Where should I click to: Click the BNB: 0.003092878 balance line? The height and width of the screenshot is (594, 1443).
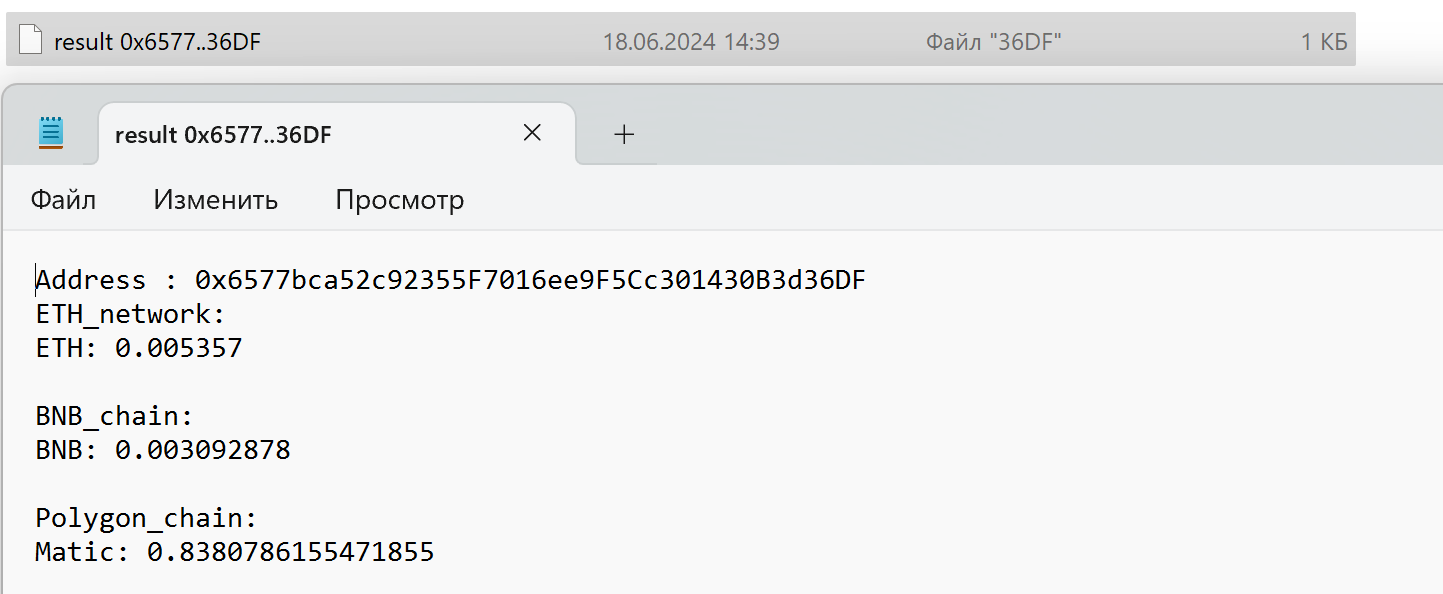click(x=163, y=451)
